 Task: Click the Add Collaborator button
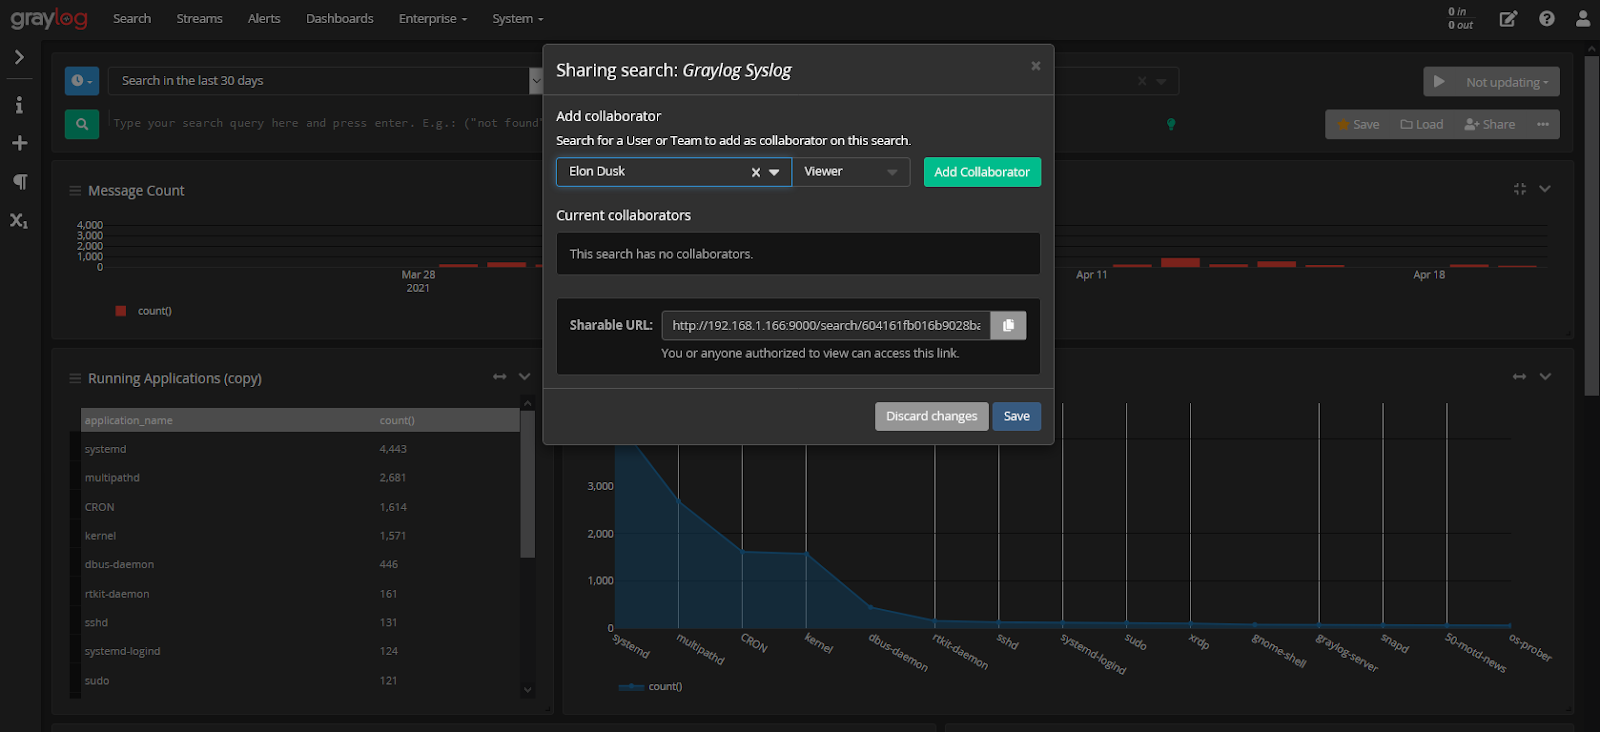pos(982,172)
